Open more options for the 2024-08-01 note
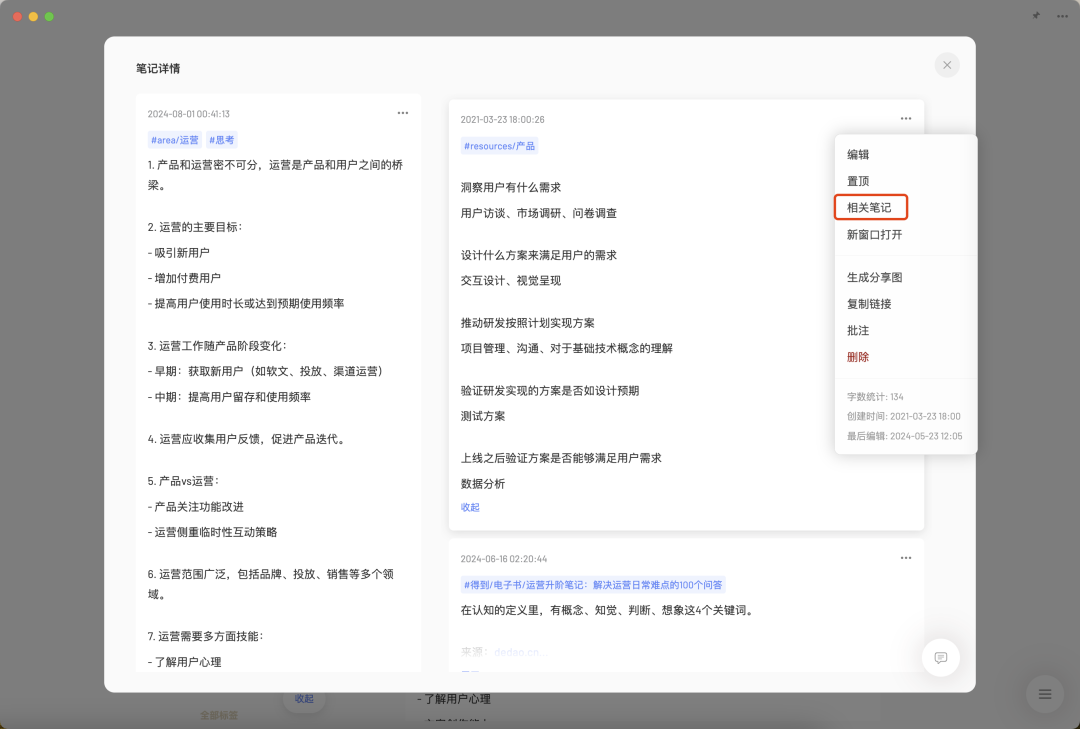This screenshot has width=1080, height=729. [x=403, y=113]
